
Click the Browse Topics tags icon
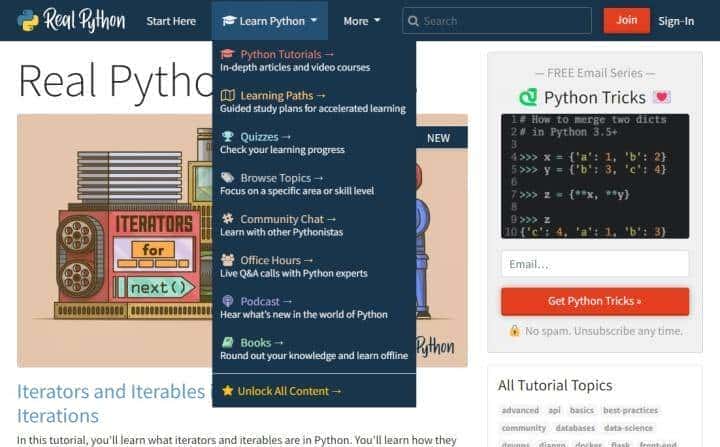tap(227, 177)
